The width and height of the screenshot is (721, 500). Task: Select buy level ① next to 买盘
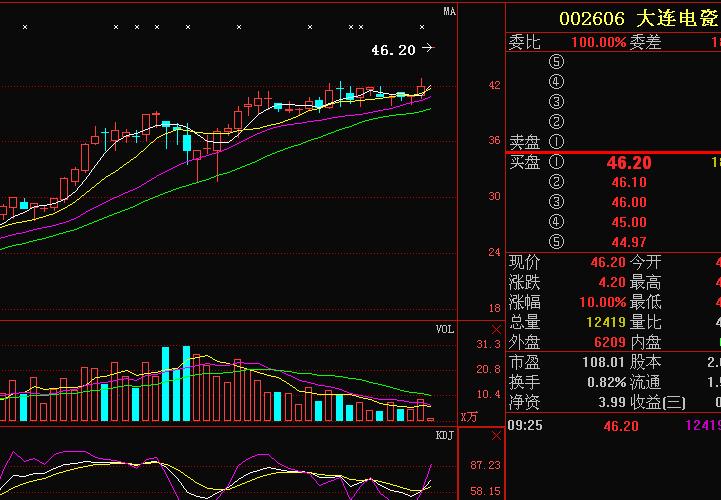(x=556, y=162)
